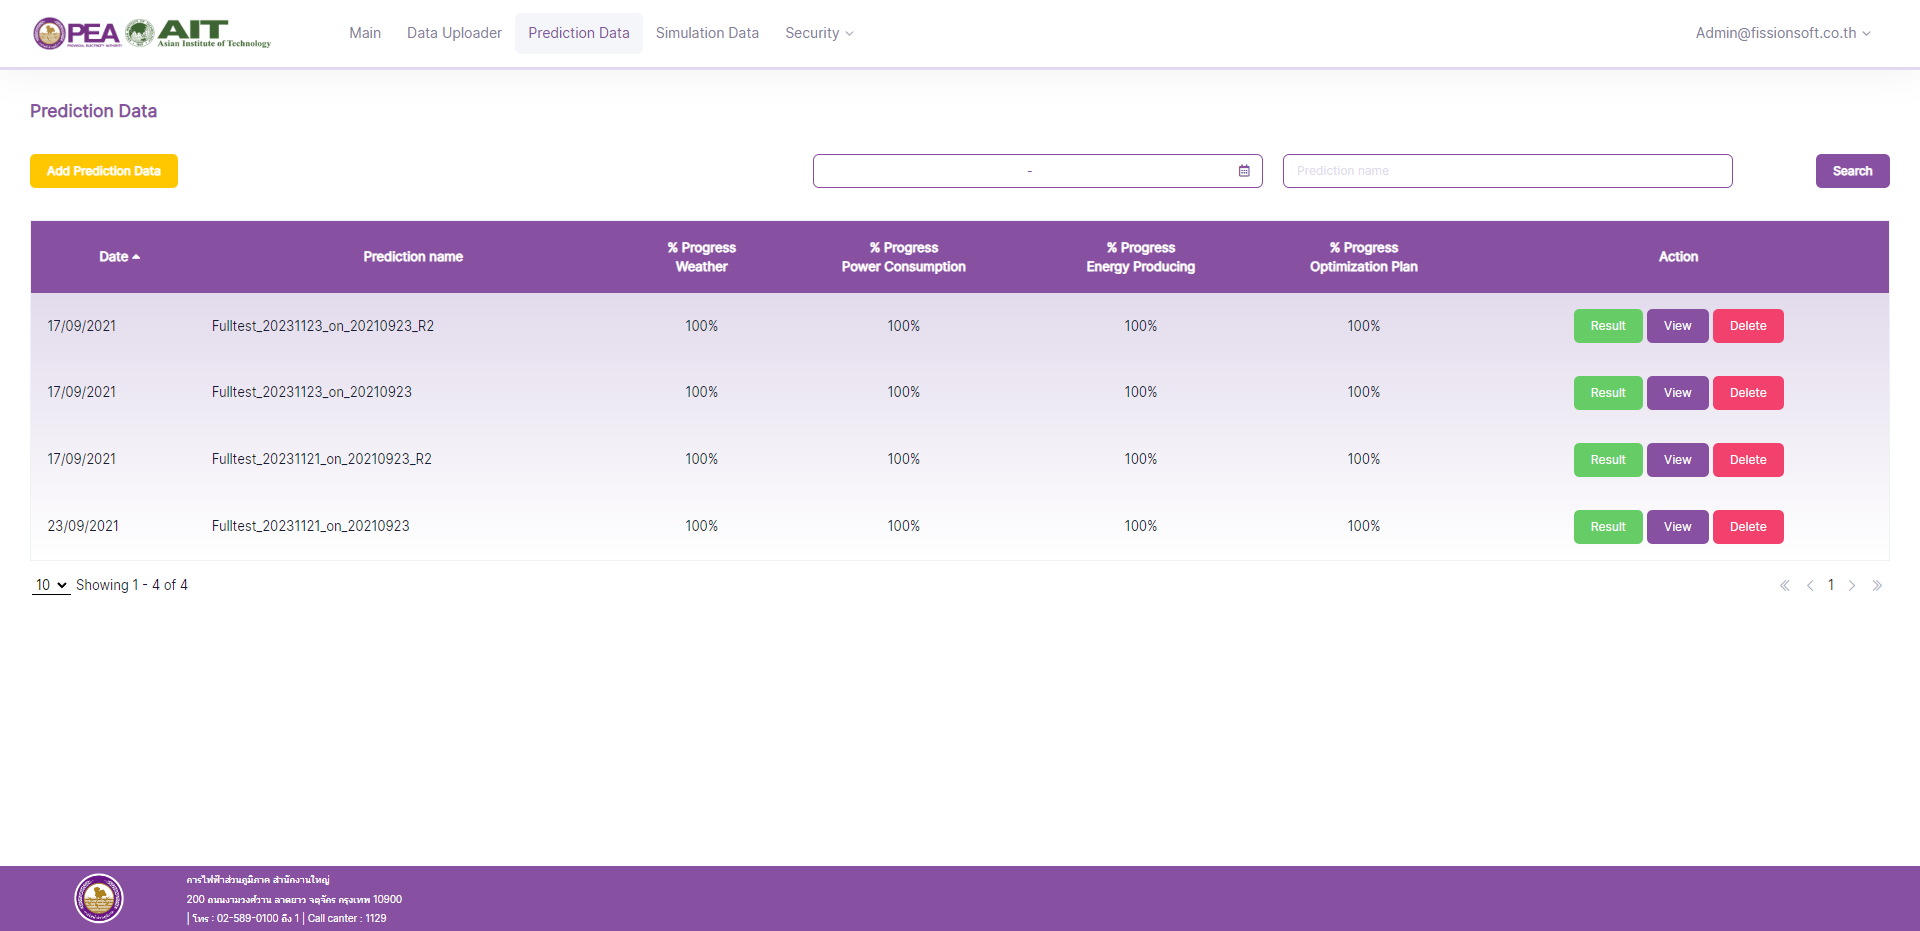Click the PEA logo in header
The width and height of the screenshot is (1920, 931).
(x=77, y=33)
